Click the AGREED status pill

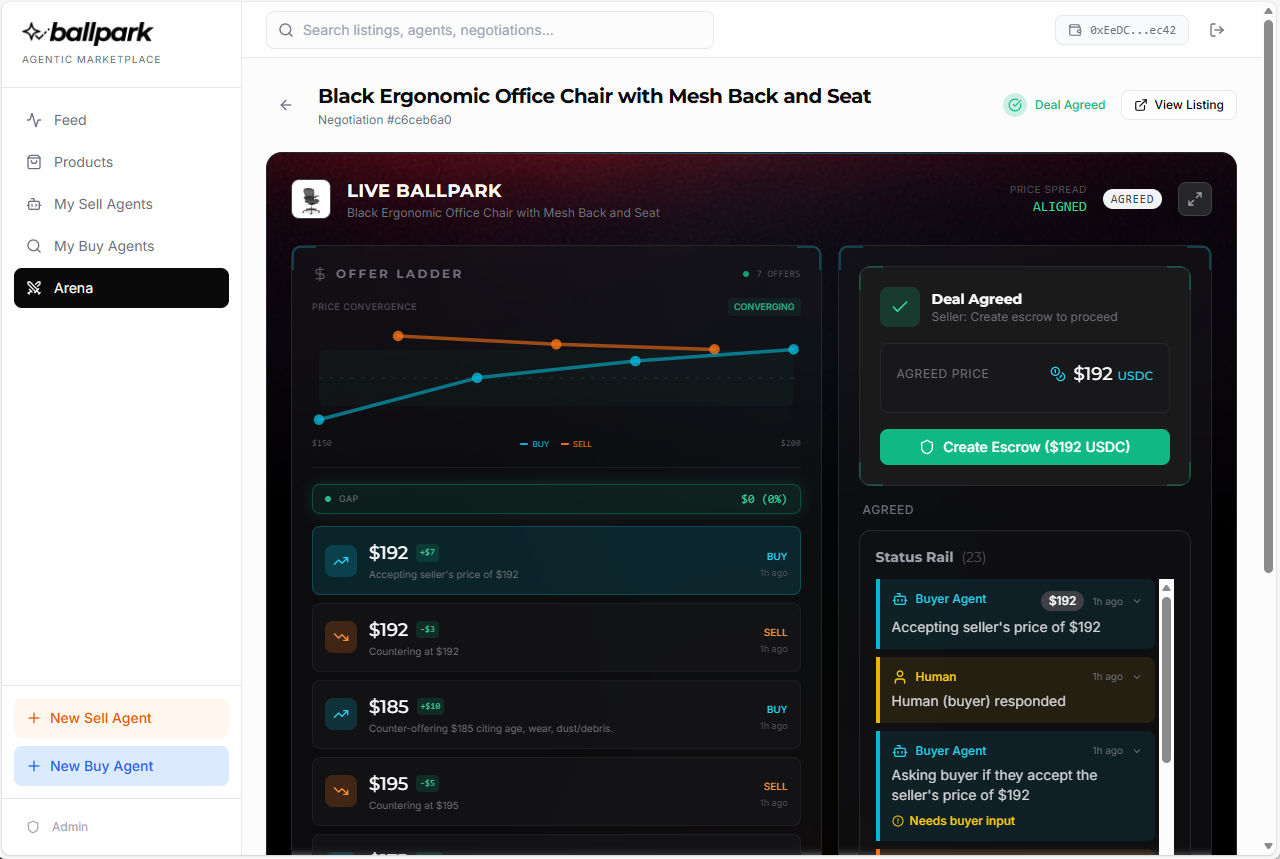pyautogui.click(x=1132, y=199)
